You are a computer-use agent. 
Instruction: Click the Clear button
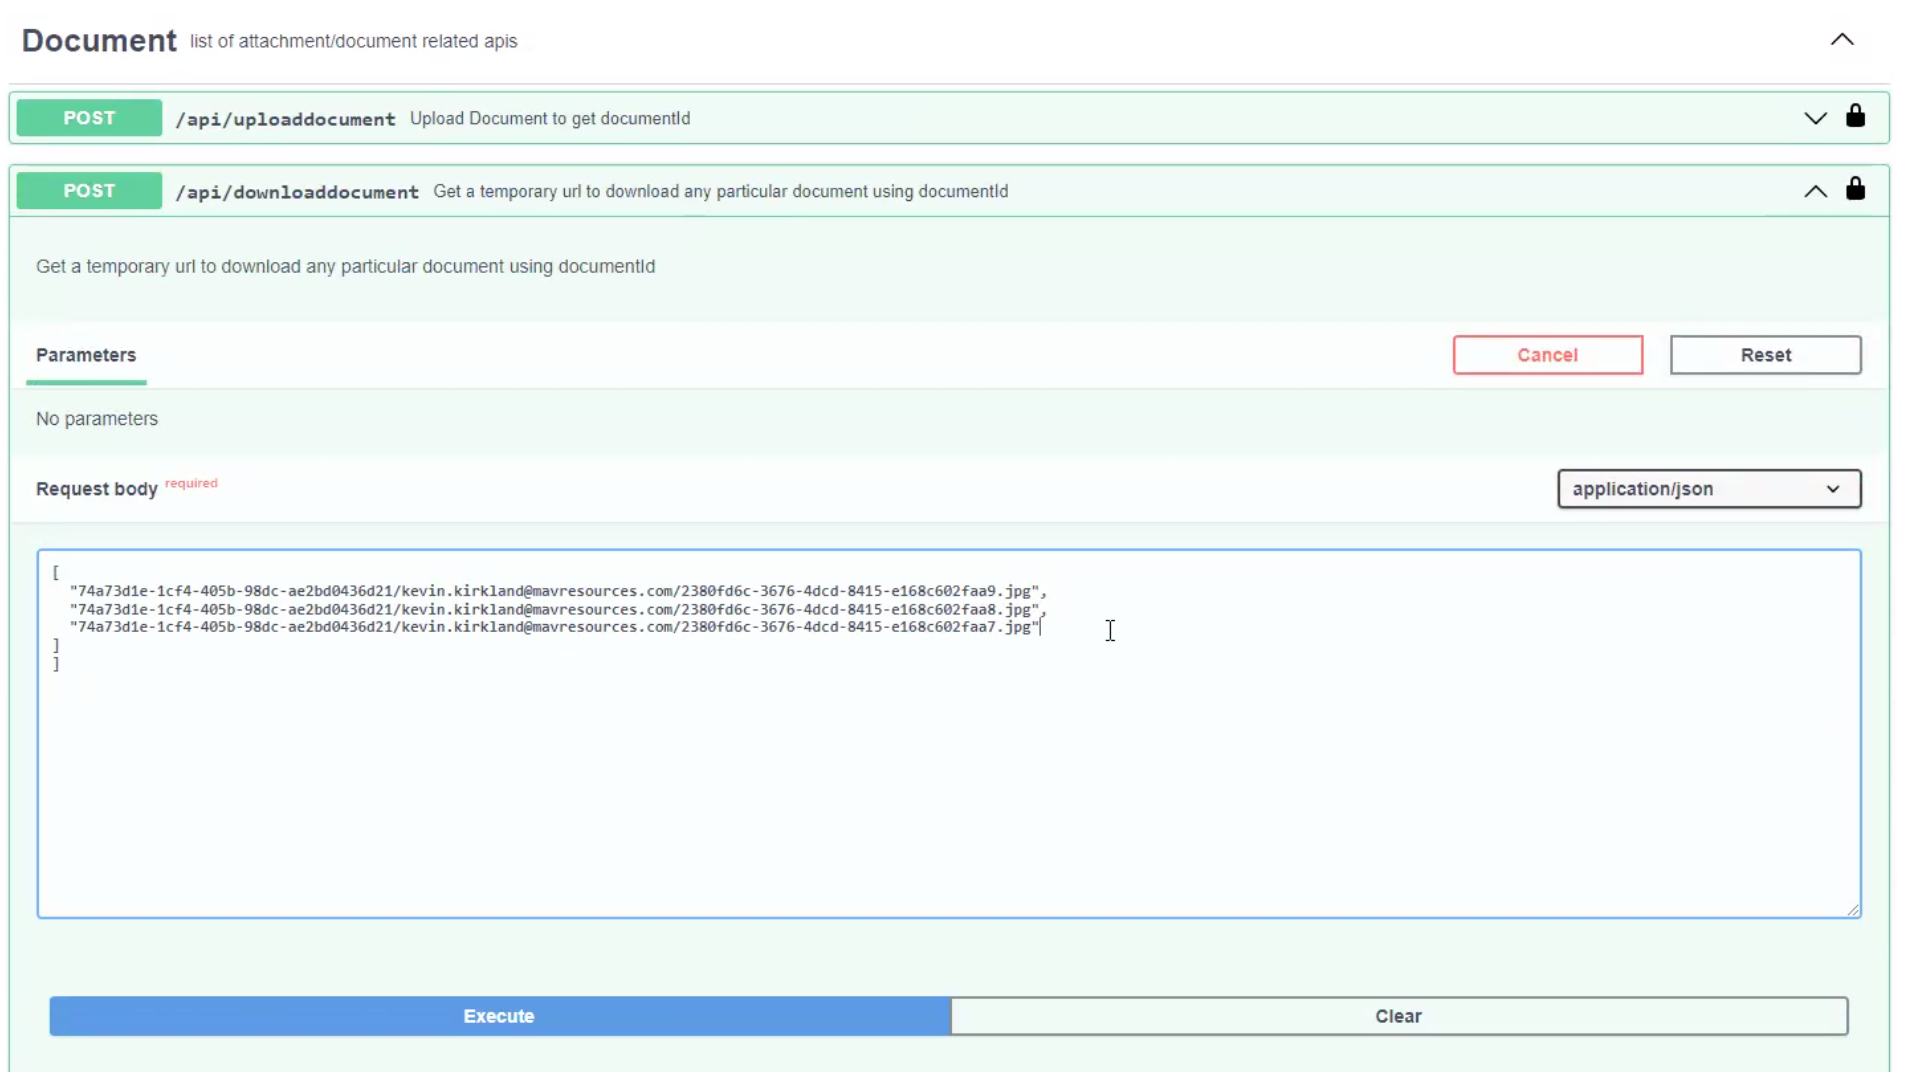click(1398, 1016)
